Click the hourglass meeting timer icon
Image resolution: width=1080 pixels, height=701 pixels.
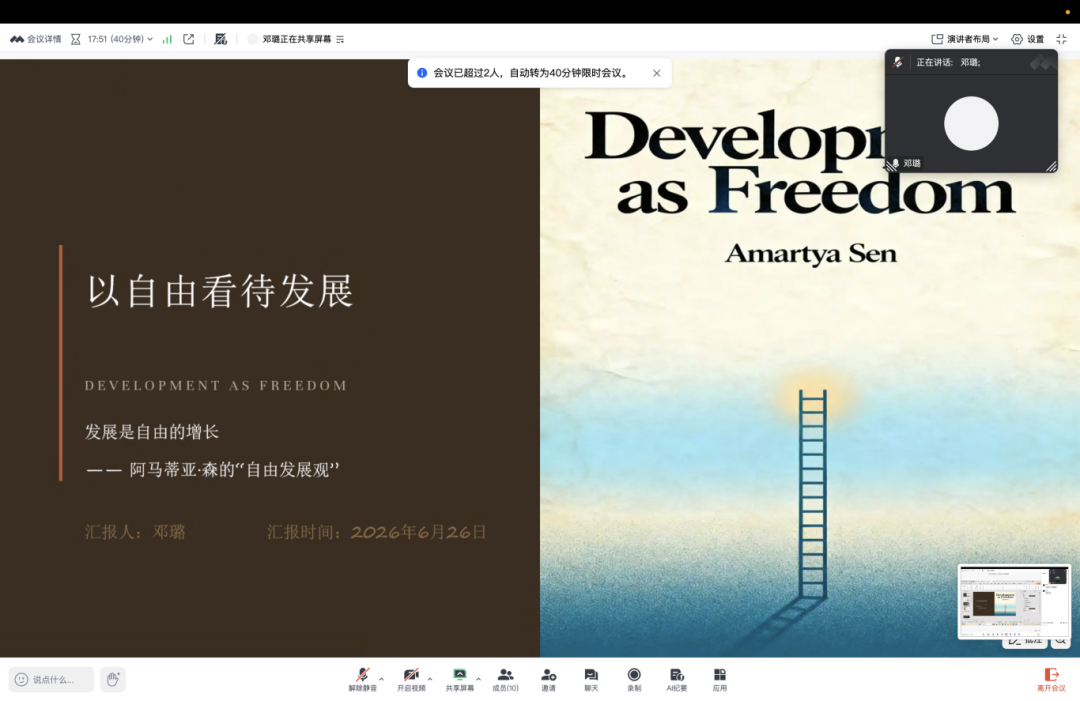(76, 39)
